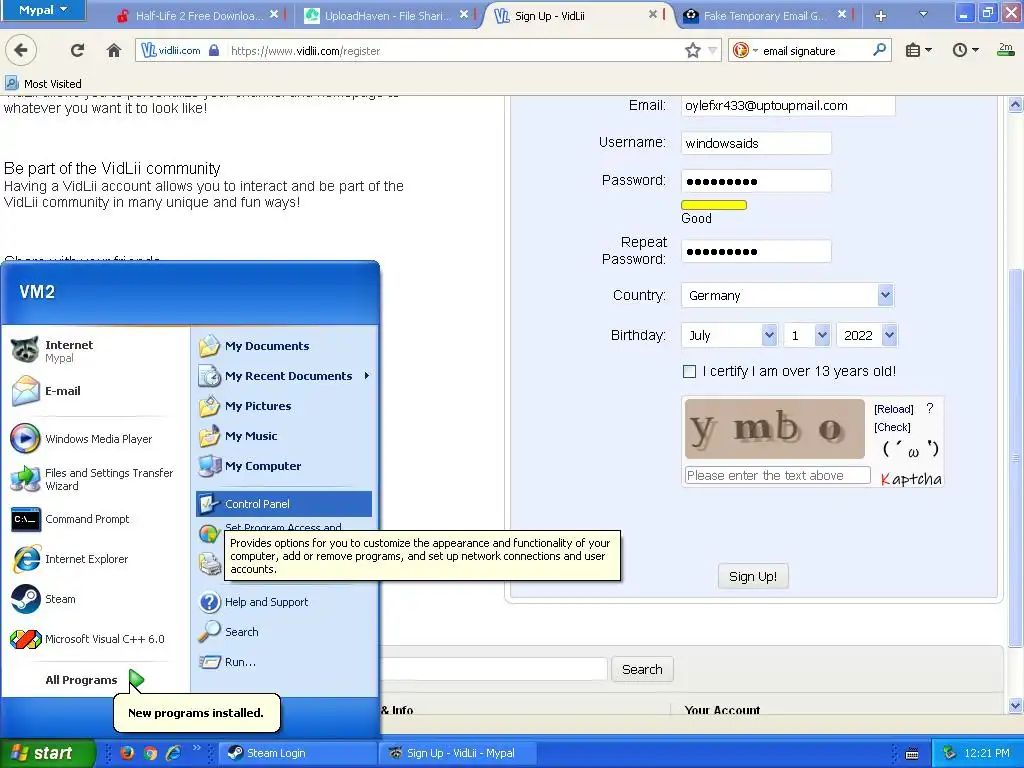Expand All Programs list
Screen dimensions: 1024x768
click(95, 680)
